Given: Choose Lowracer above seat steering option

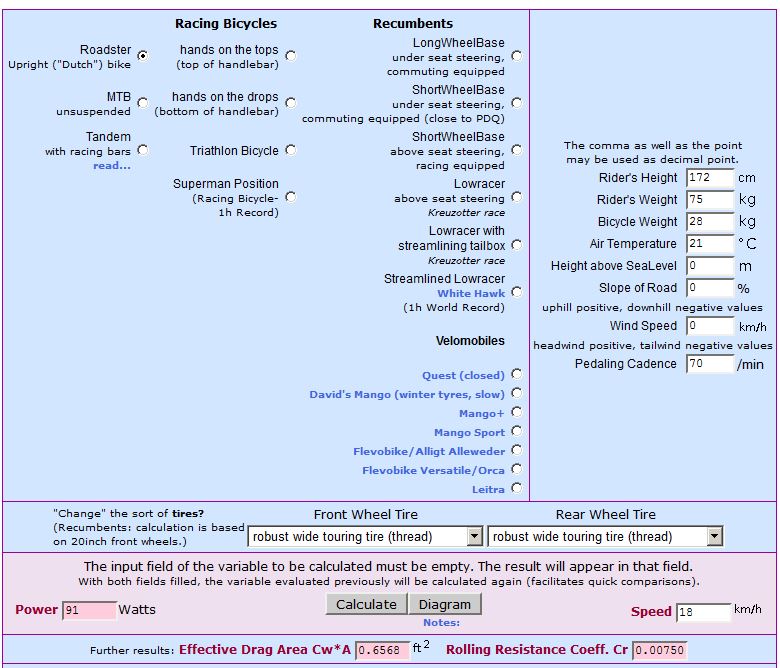Looking at the screenshot, I should (x=517, y=197).
